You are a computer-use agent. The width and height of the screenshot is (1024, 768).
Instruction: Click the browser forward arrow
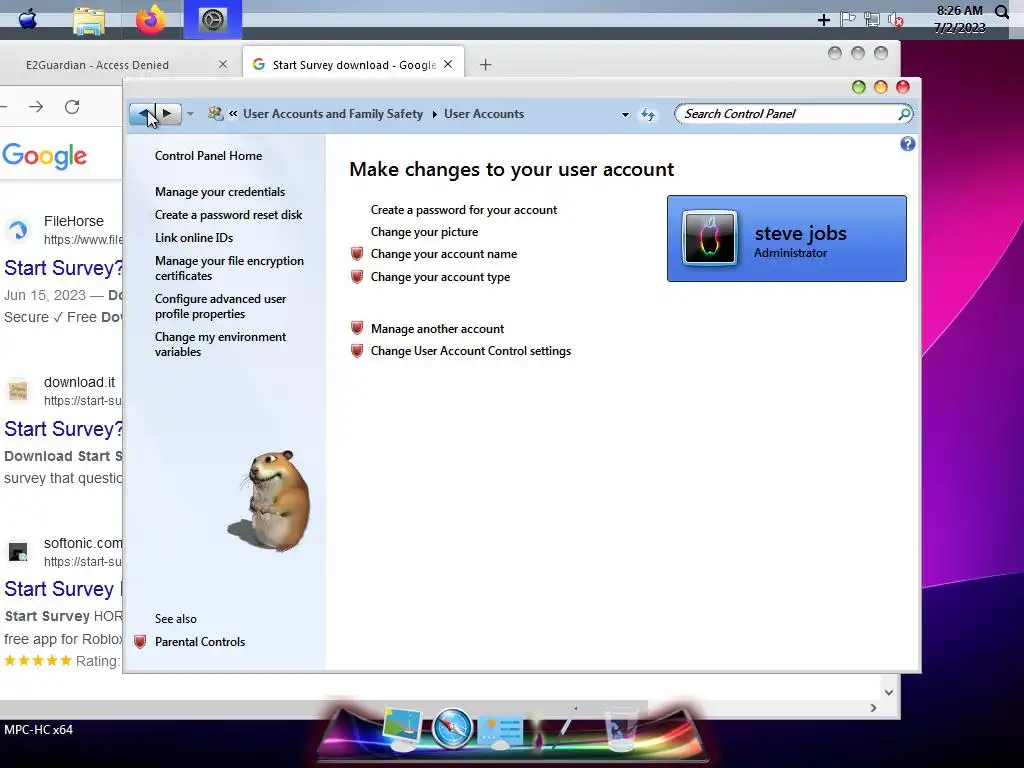[36, 107]
